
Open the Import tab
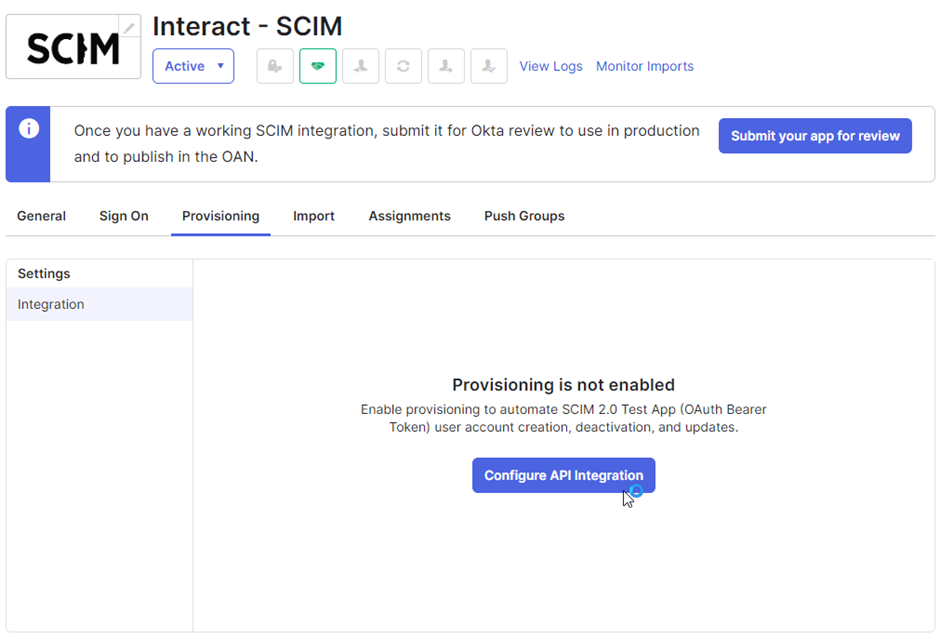(314, 216)
